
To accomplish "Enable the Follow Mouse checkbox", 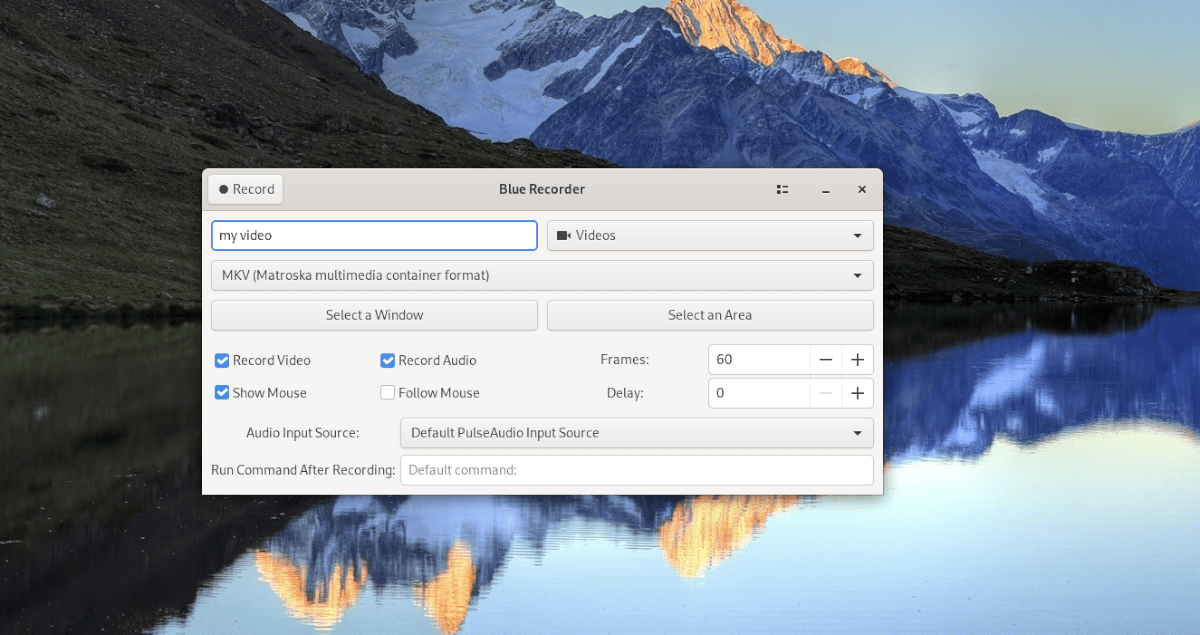I will coord(388,393).
